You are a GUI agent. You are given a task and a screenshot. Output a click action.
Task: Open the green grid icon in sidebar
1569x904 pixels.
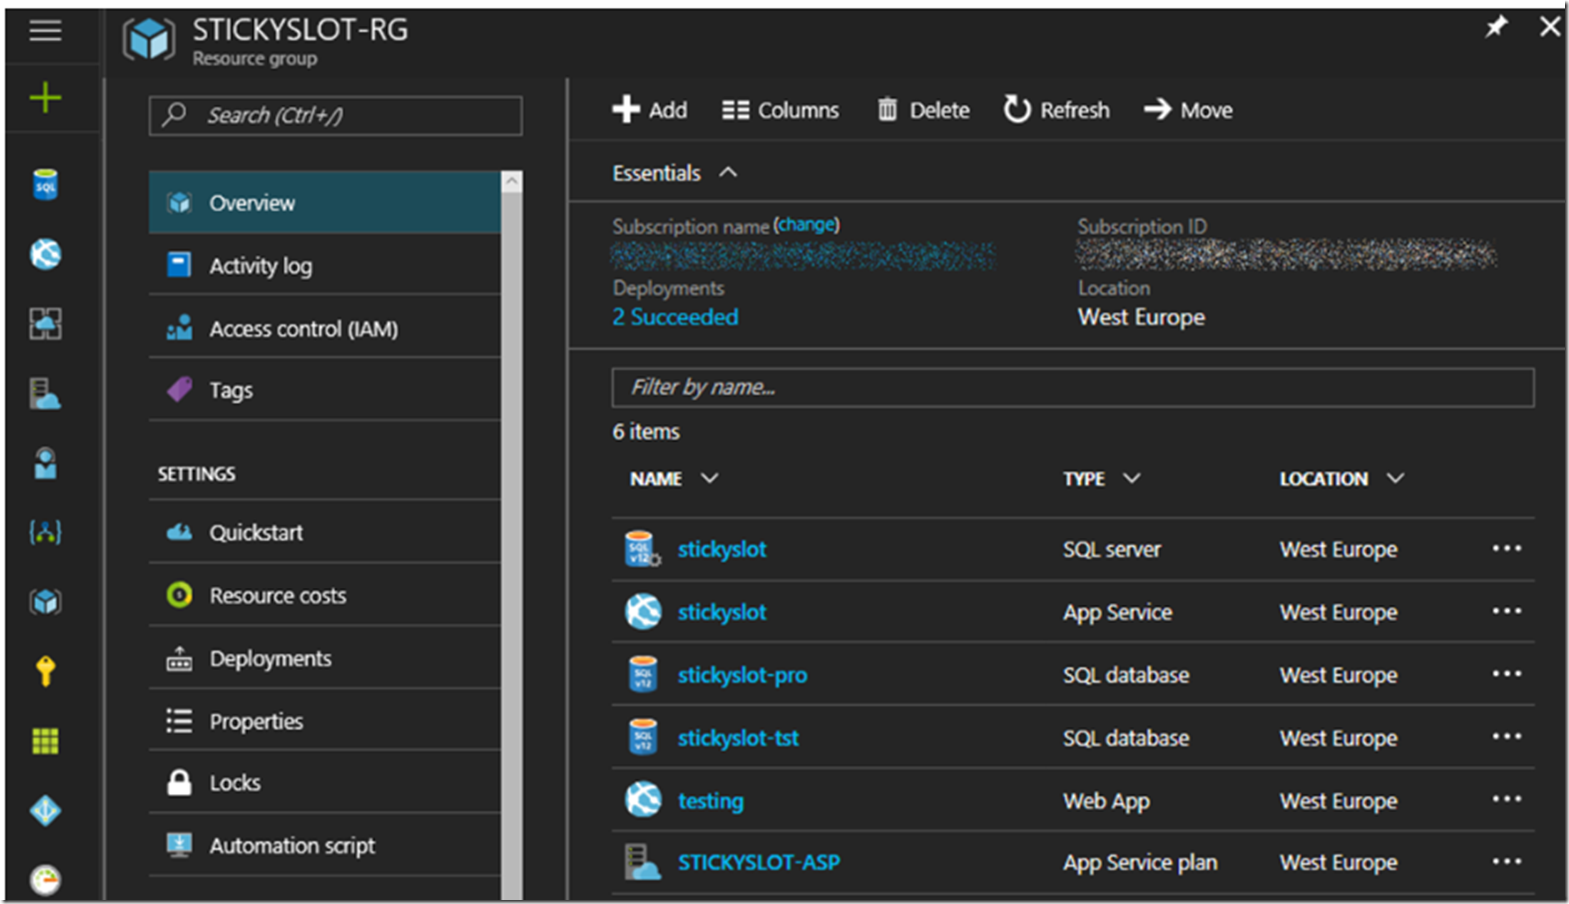click(x=45, y=741)
